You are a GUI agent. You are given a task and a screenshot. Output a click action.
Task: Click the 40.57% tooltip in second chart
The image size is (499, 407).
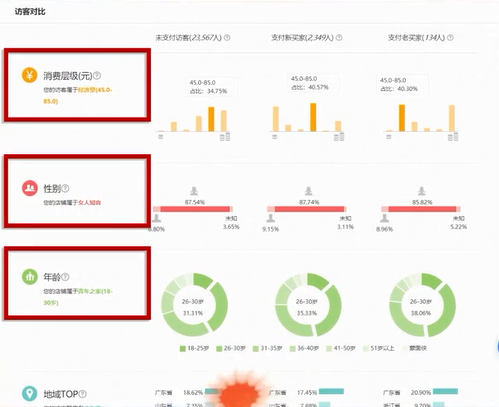(313, 83)
